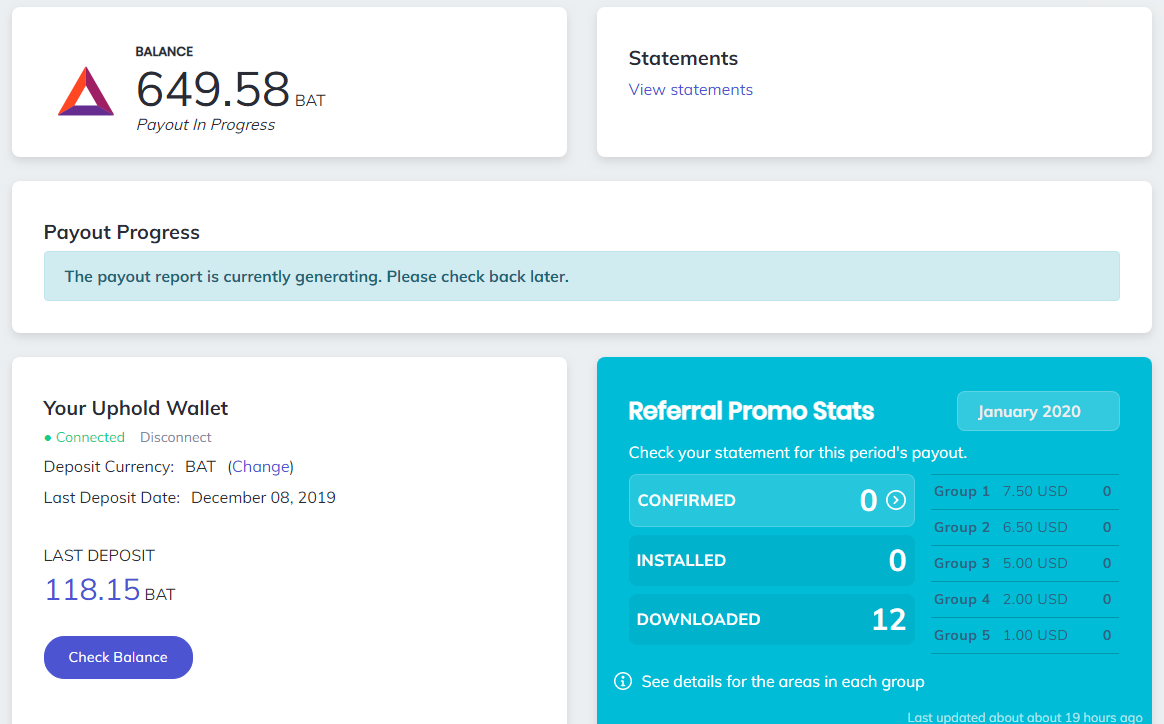Select the Group 4 2.00 USD row

[1024, 599]
